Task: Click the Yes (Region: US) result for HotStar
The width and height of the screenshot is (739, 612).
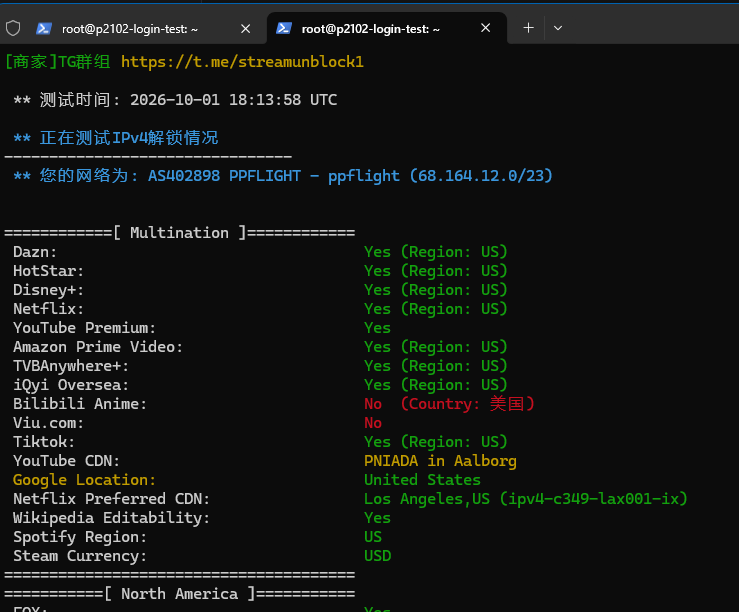Action: [x=435, y=271]
